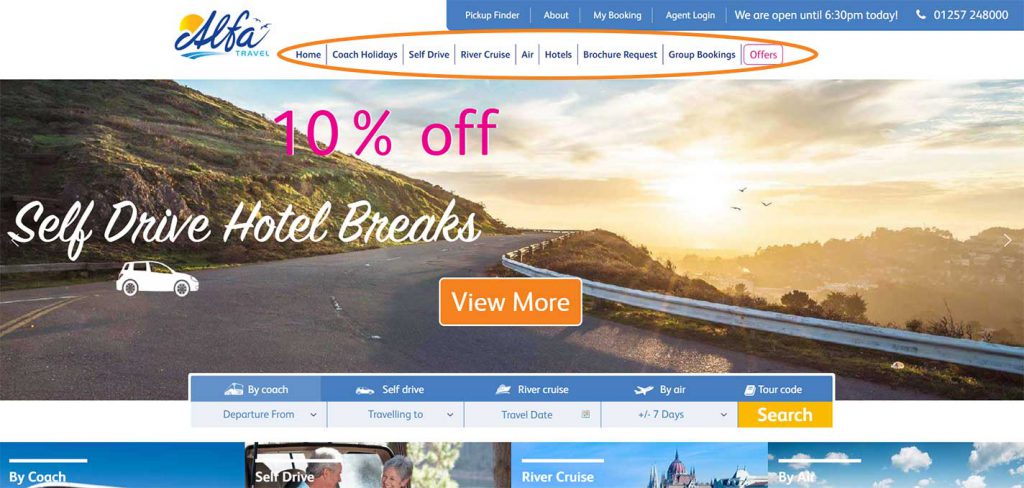Click the phone icon beside 01257 248000
Screen dimensions: 1024x488
click(x=921, y=14)
